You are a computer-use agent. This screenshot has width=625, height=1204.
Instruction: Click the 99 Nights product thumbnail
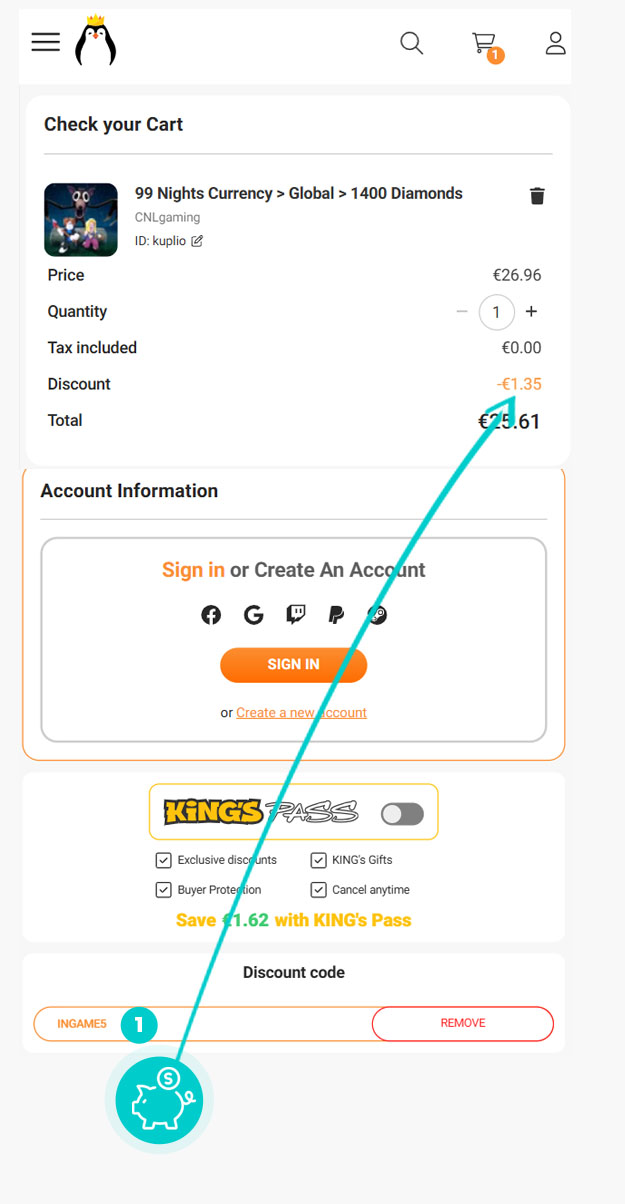[x=81, y=220]
